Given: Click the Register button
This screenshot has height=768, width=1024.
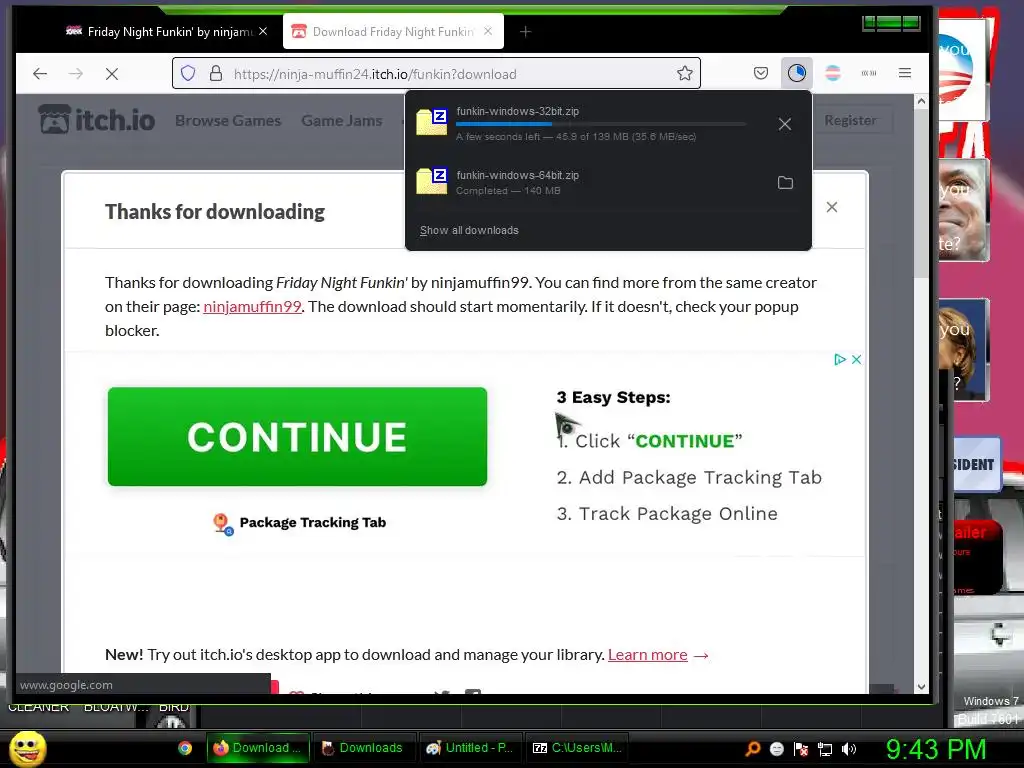Looking at the screenshot, I should tap(850, 120).
